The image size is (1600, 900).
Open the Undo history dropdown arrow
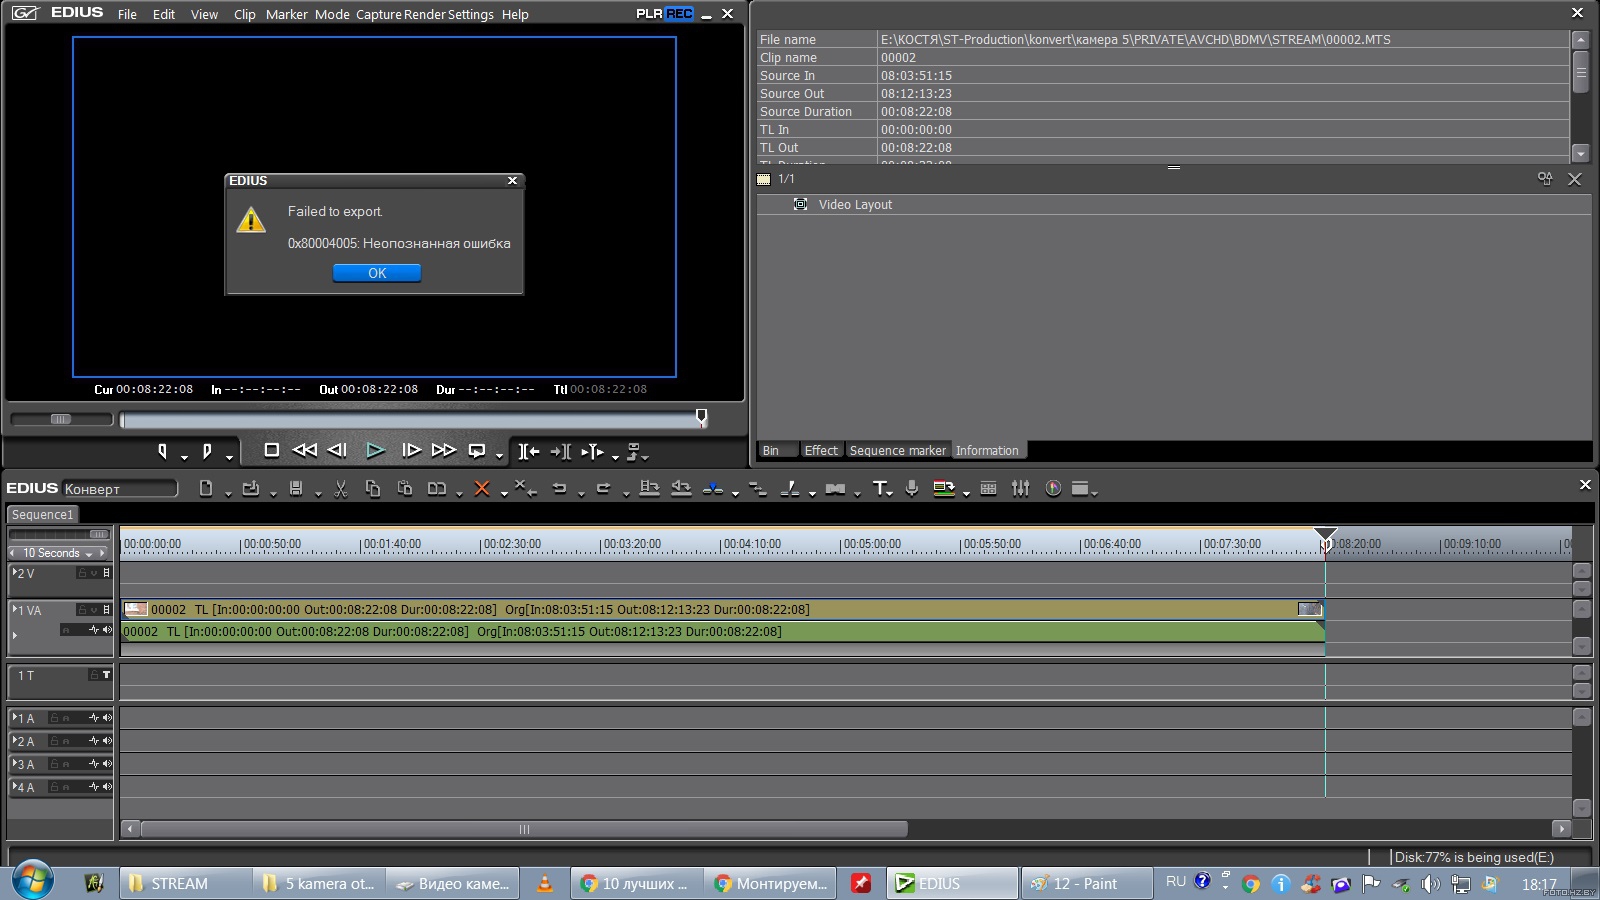581,493
